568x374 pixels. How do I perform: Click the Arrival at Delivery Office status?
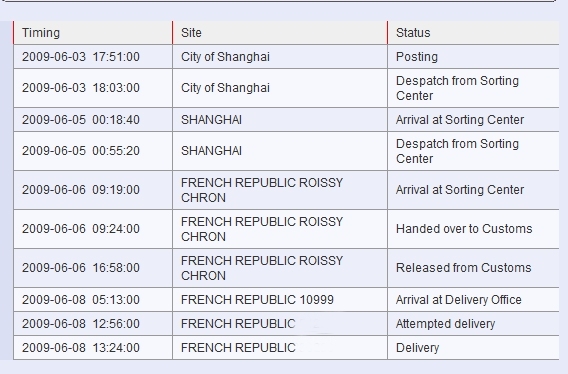point(473,300)
